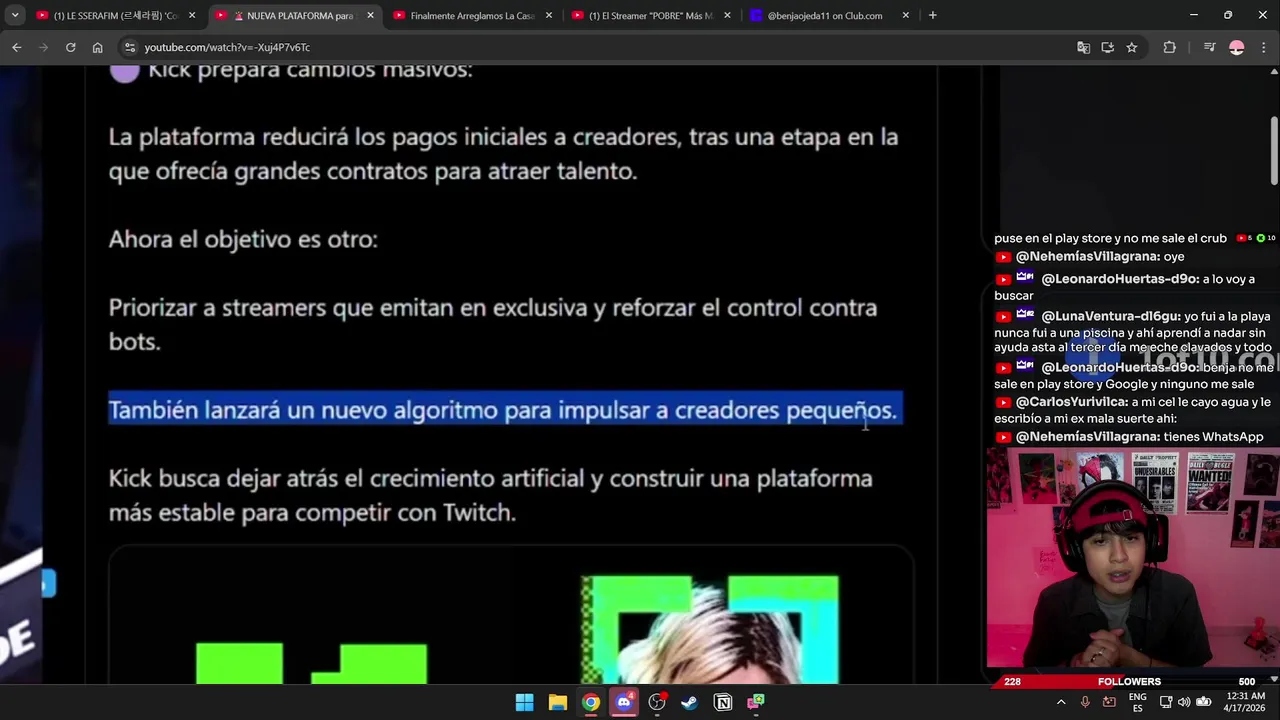1280x720 pixels.
Task: Click paragraph 'Kick busca dejar atrás'
Action: [490, 495]
